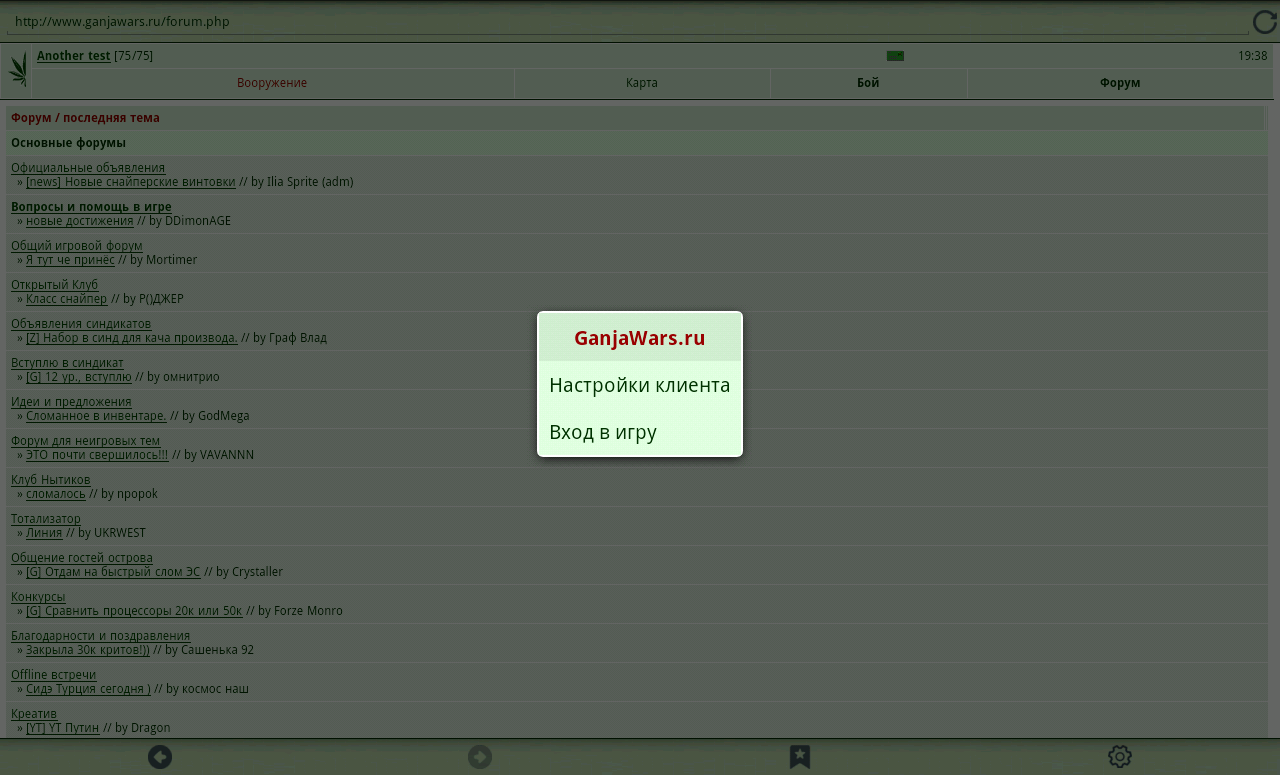
Task: Open the 'новые достижения' topic
Action: pyautogui.click(x=80, y=221)
